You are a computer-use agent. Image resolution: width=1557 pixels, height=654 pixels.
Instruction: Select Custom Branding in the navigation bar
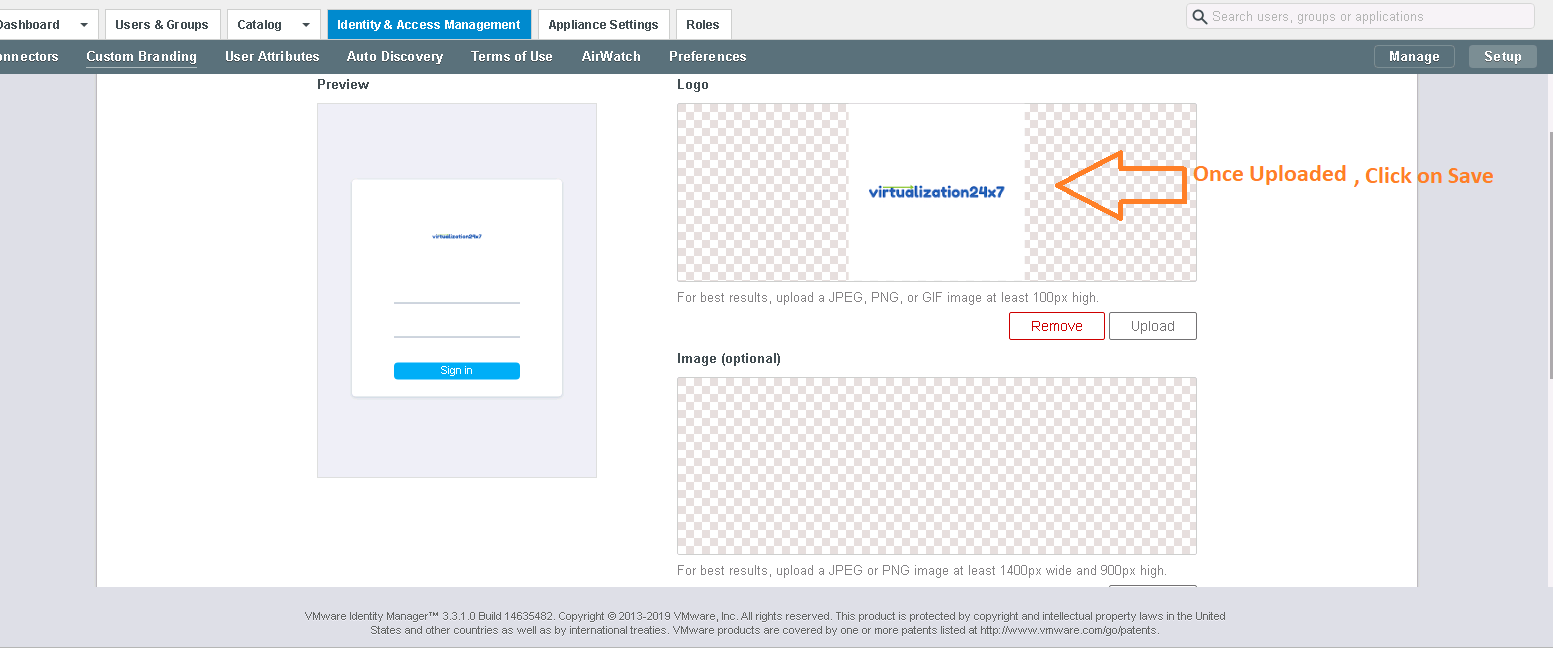point(141,56)
